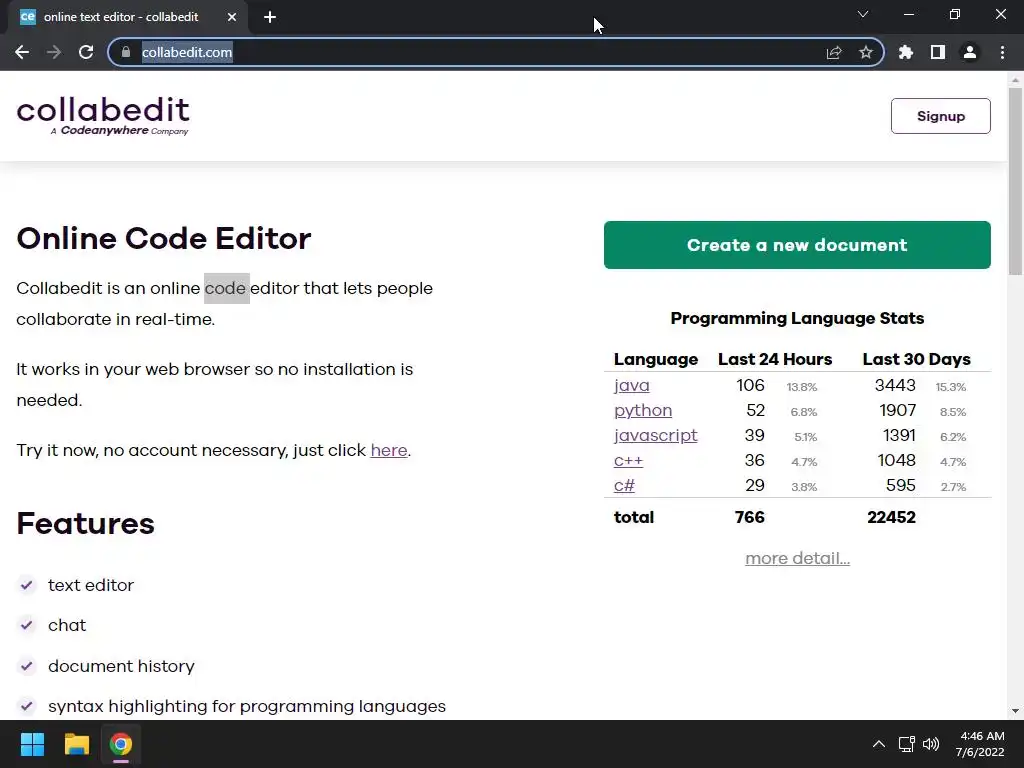This screenshot has width=1024, height=768.
Task: Open the c++ language link
Action: pyautogui.click(x=628, y=460)
